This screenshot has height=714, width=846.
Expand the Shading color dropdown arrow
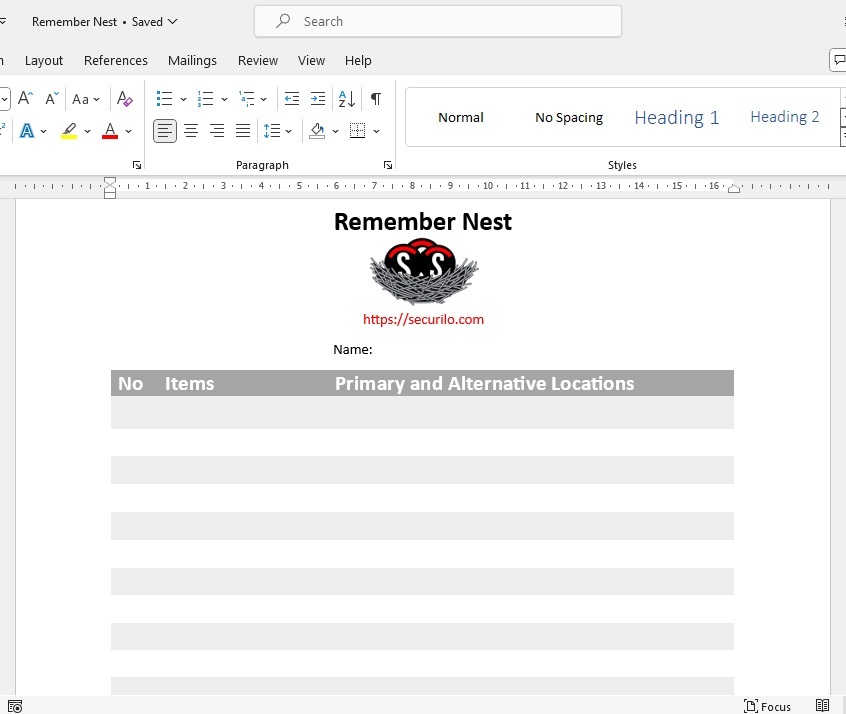point(335,131)
